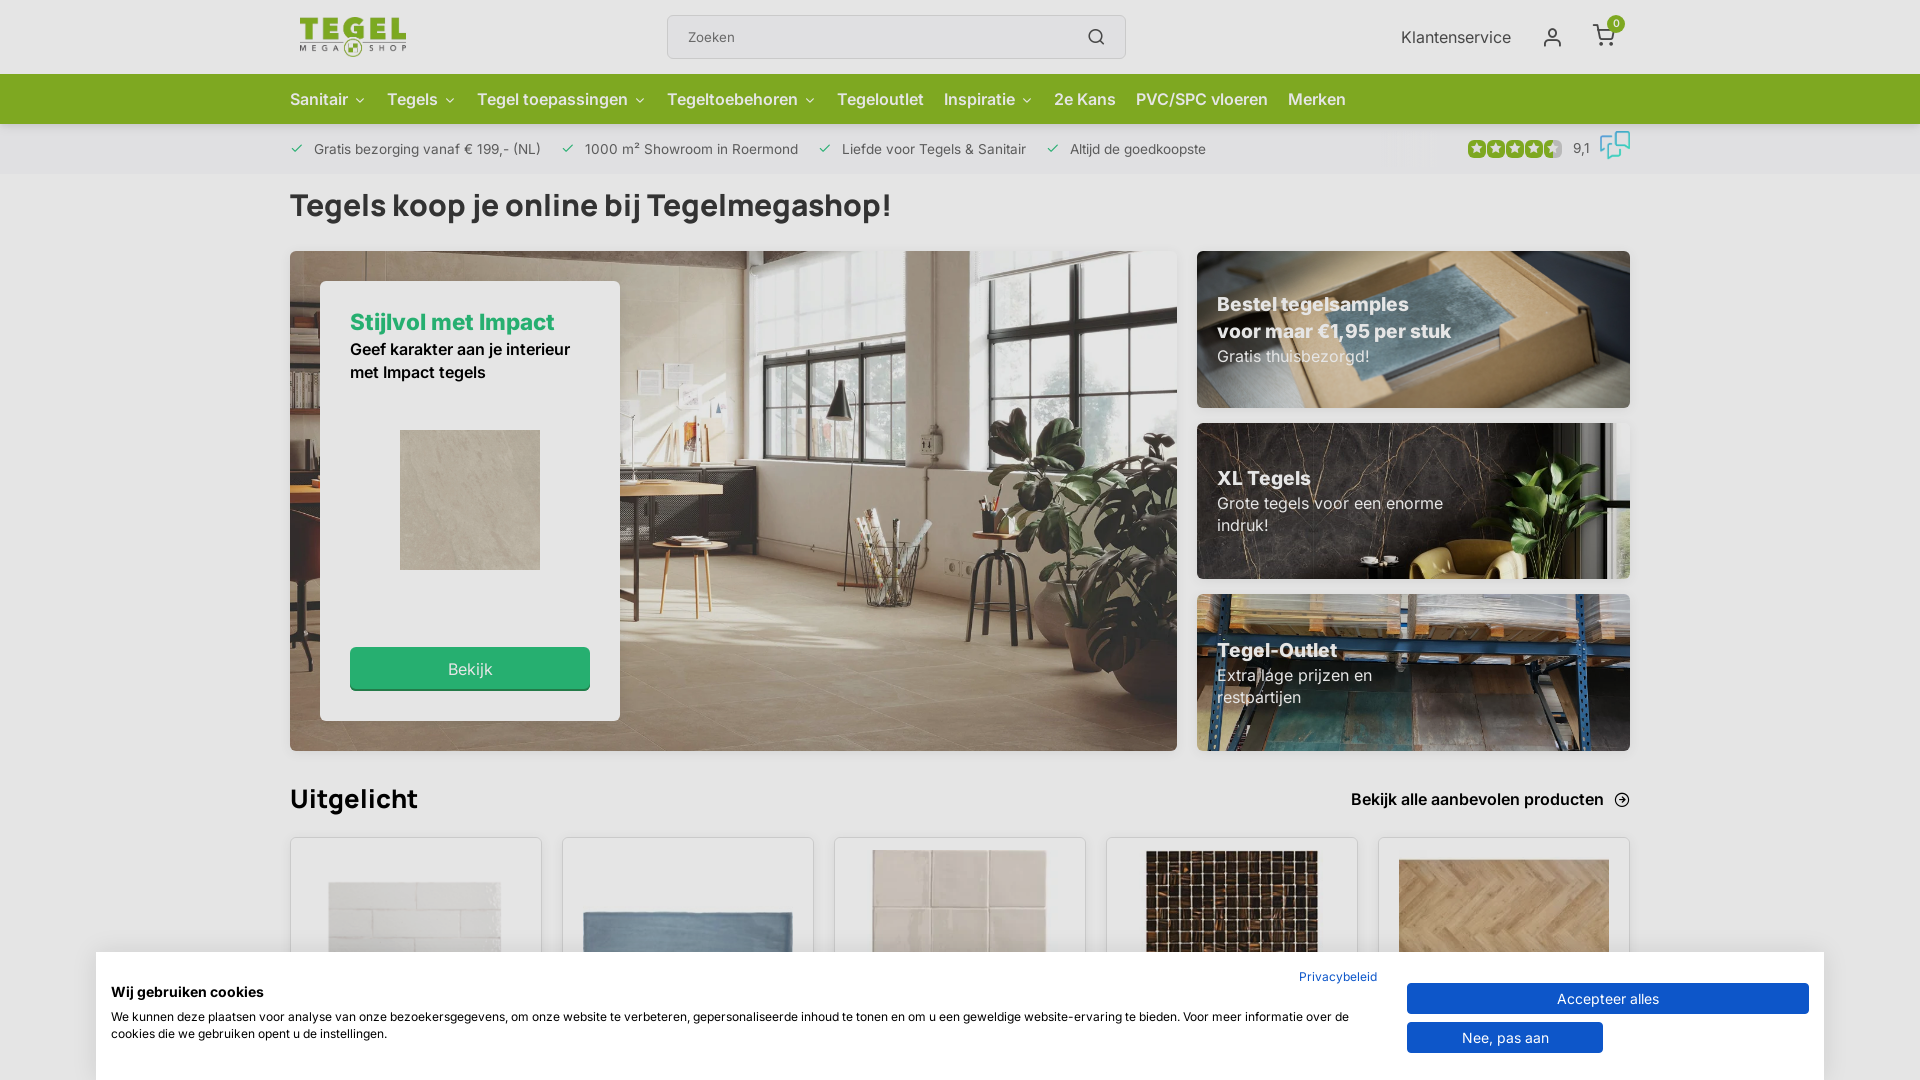Screen dimensions: 1920x1080
Task: Open the 2e Kans menu item
Action: 1084,99
